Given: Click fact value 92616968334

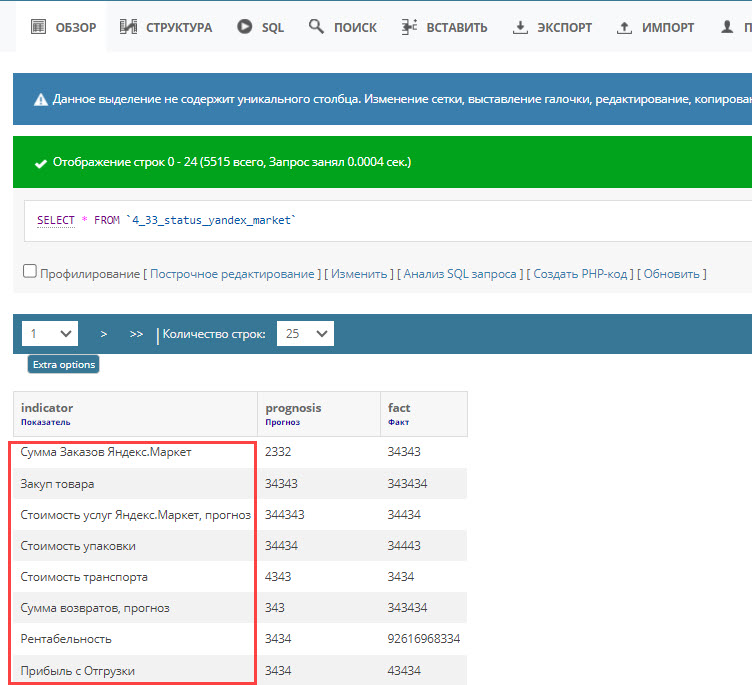Looking at the screenshot, I should coord(424,639).
